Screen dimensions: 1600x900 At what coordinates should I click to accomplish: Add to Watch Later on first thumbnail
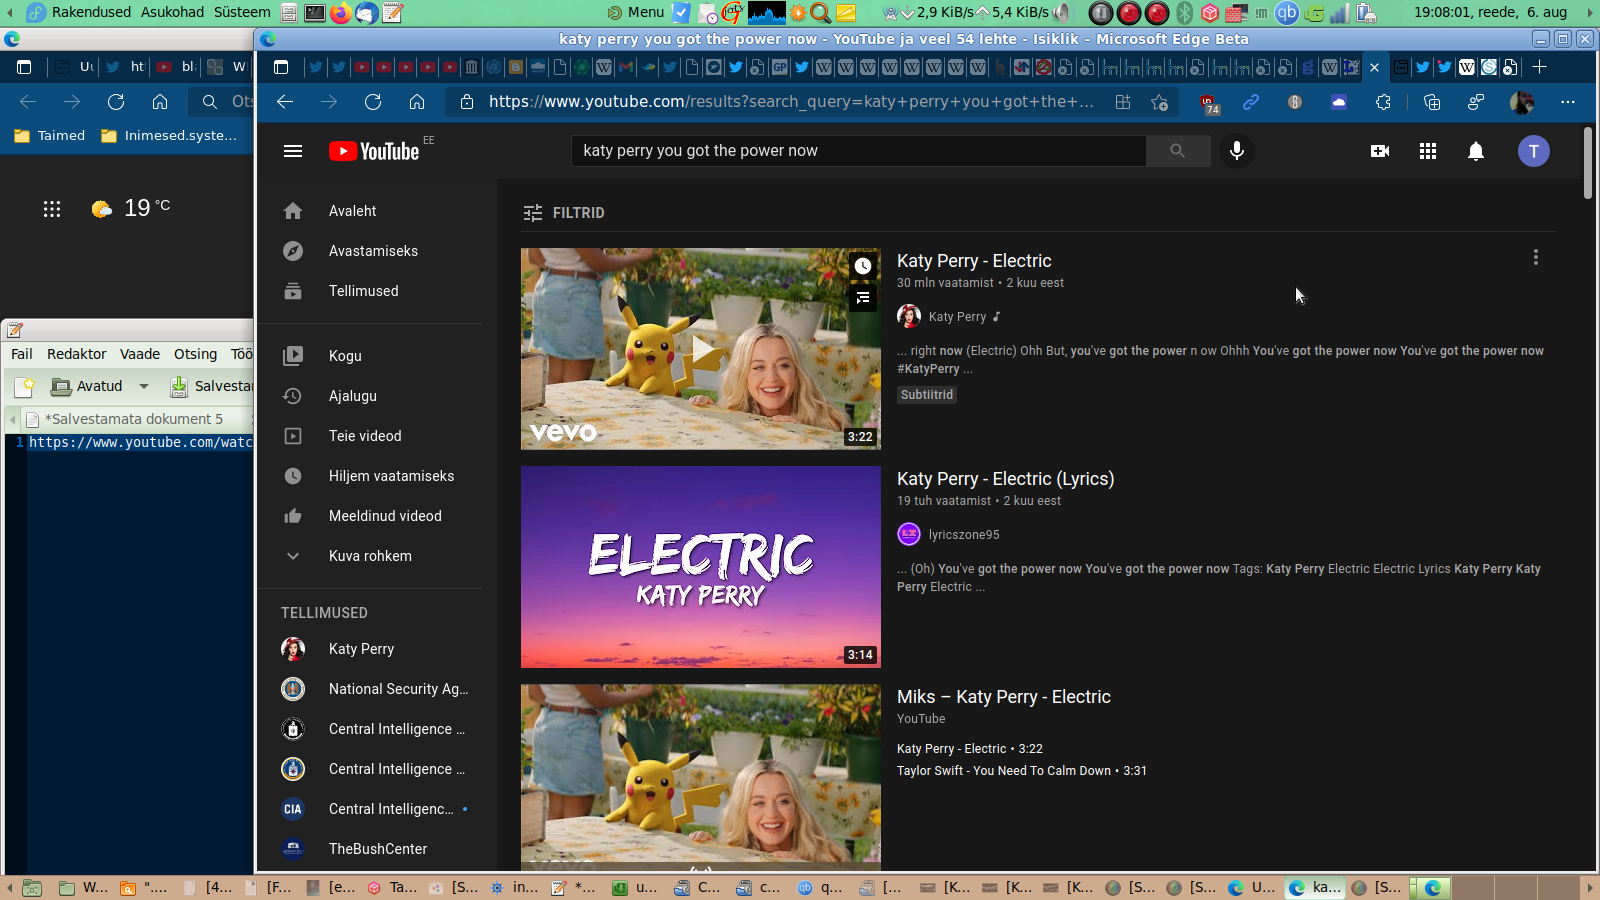pos(862,266)
